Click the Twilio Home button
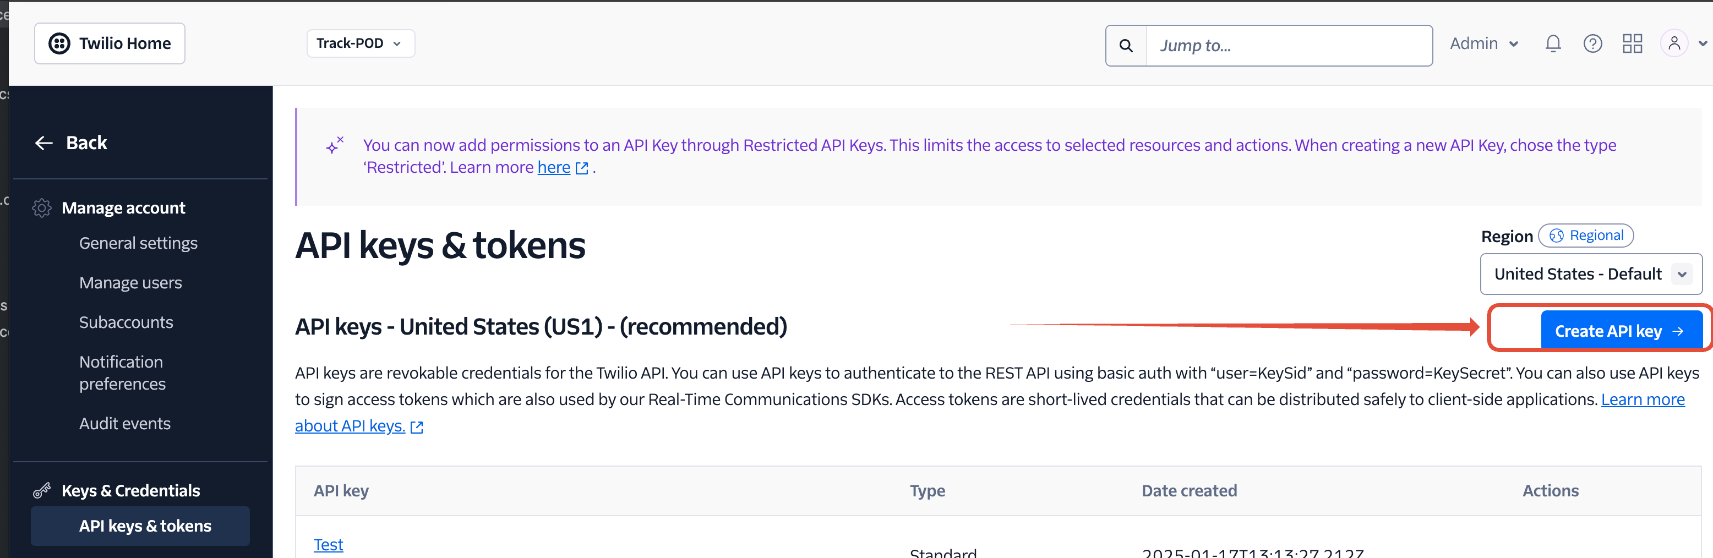 pos(110,44)
